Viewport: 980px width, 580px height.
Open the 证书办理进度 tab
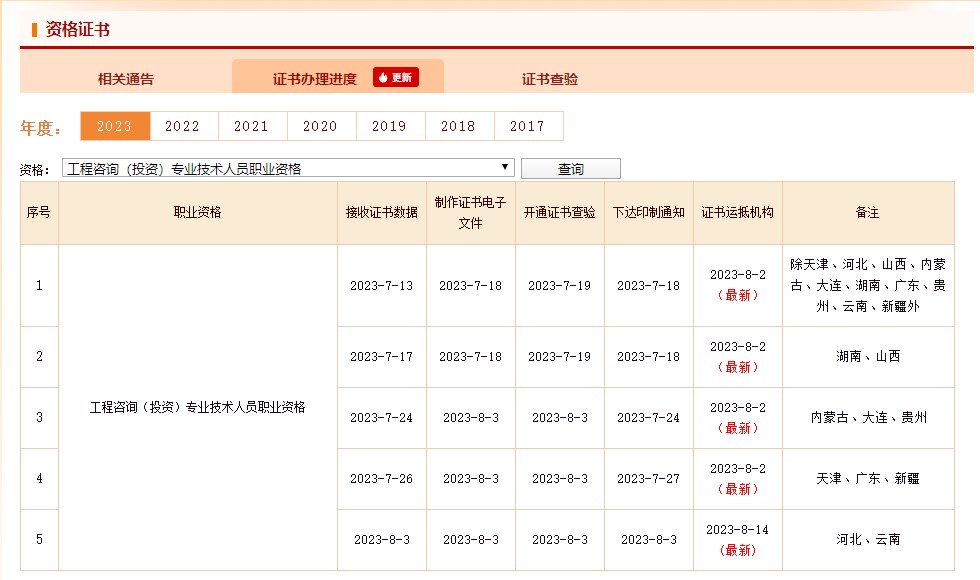313,76
